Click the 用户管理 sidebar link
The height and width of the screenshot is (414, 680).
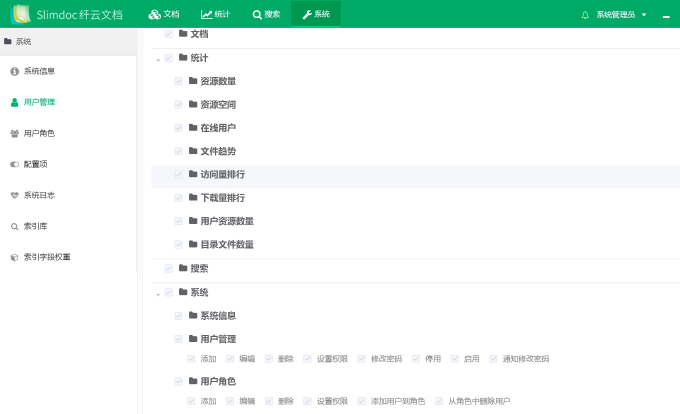[39, 102]
